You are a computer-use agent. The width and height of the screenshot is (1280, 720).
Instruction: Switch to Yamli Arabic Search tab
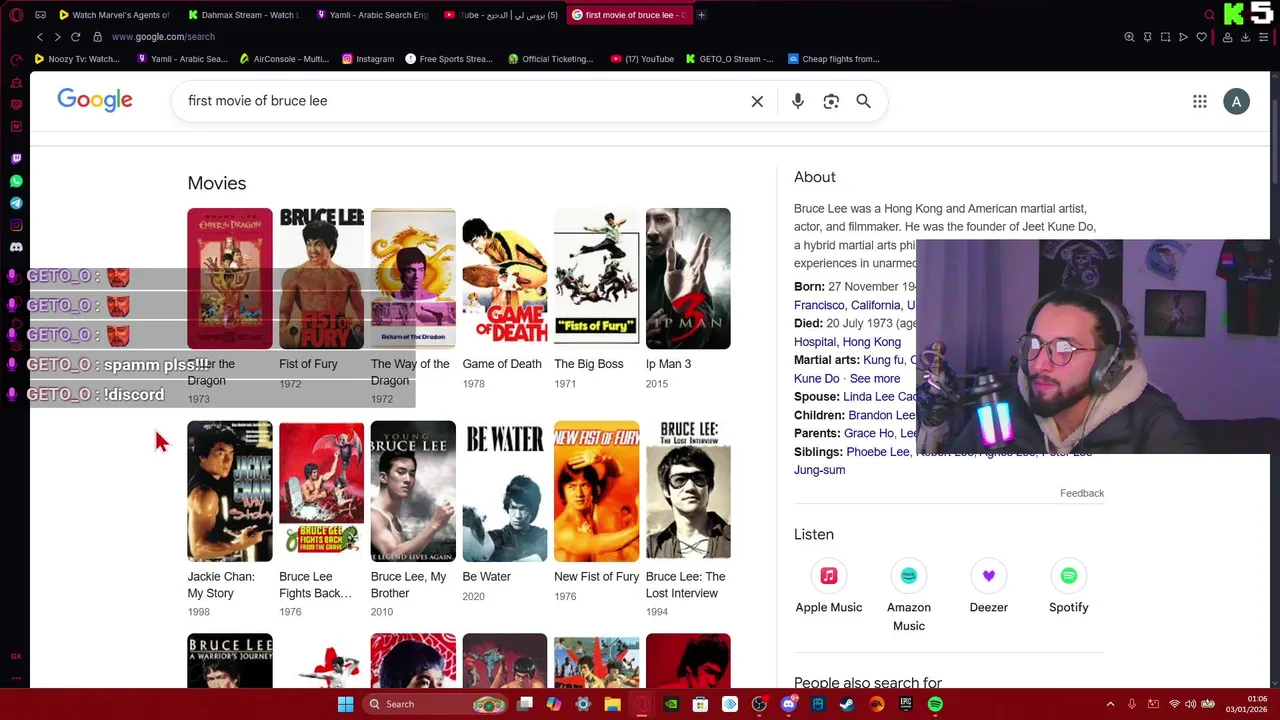coord(371,15)
